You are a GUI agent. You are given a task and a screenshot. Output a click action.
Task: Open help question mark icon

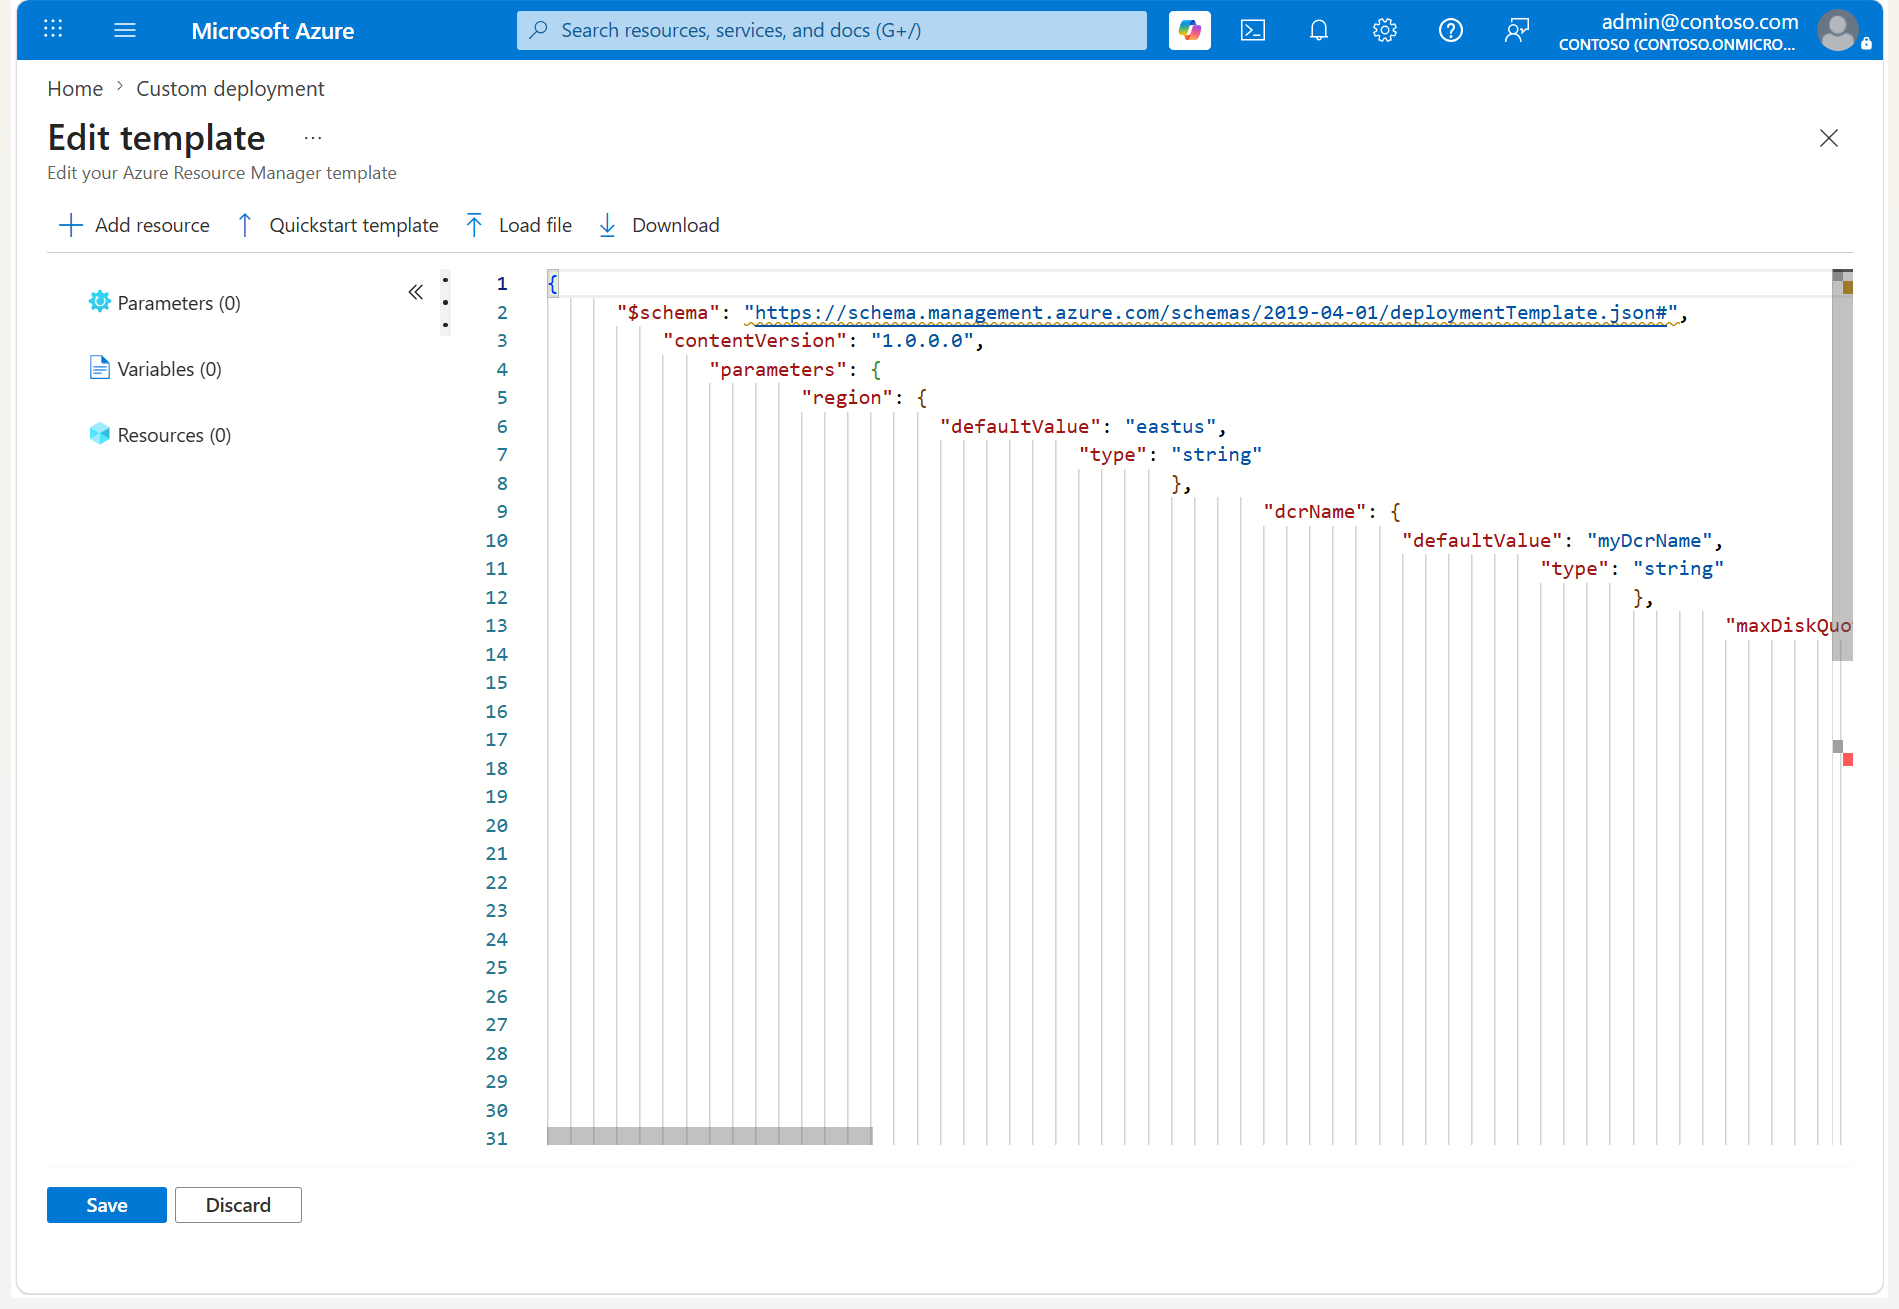click(x=1451, y=30)
